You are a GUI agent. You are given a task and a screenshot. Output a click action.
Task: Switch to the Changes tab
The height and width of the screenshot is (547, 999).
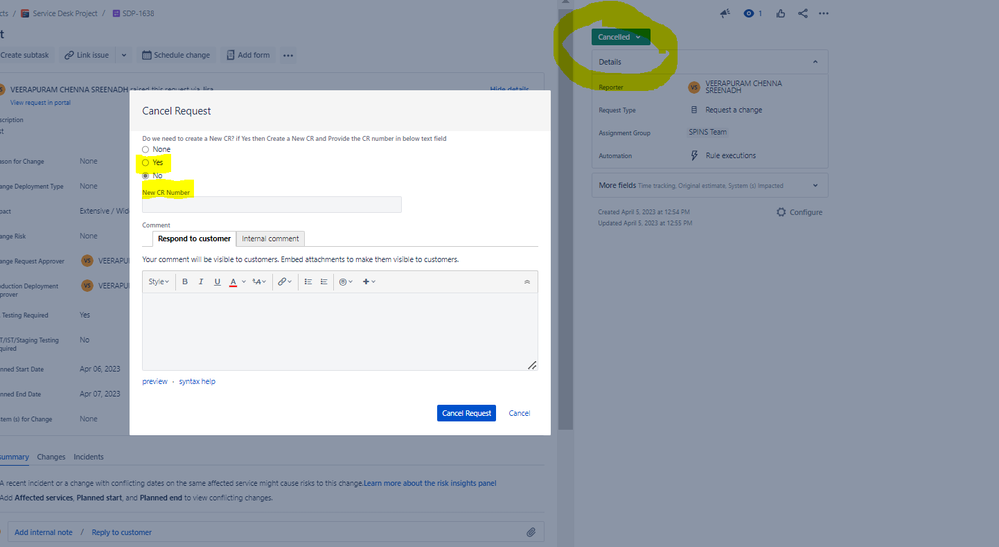[x=51, y=457]
